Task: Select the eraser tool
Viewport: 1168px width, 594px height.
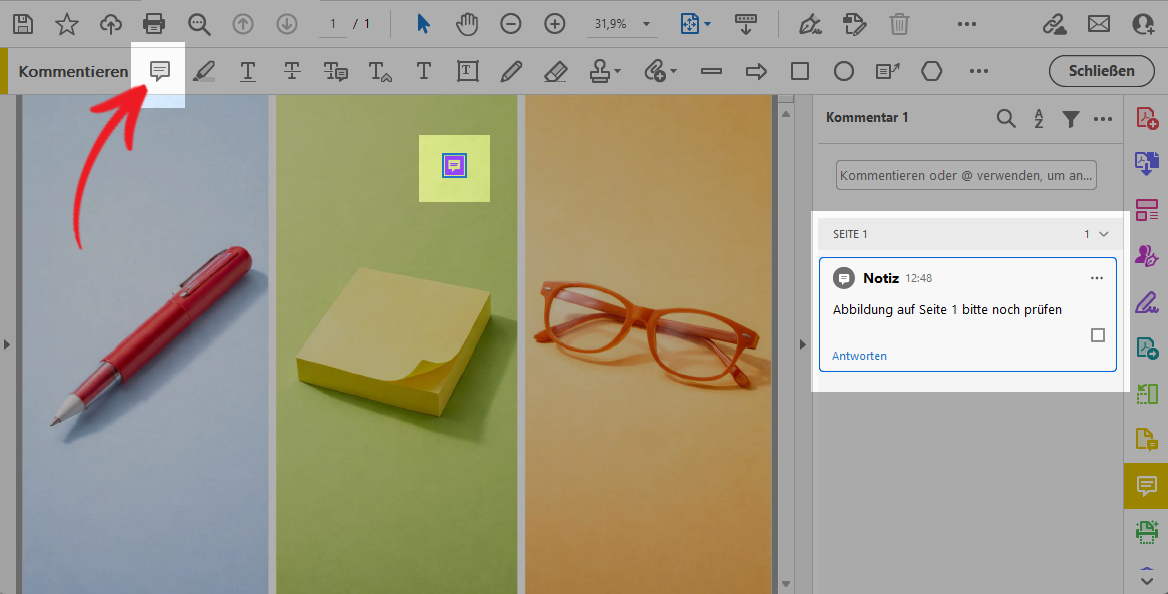Action: coord(555,71)
